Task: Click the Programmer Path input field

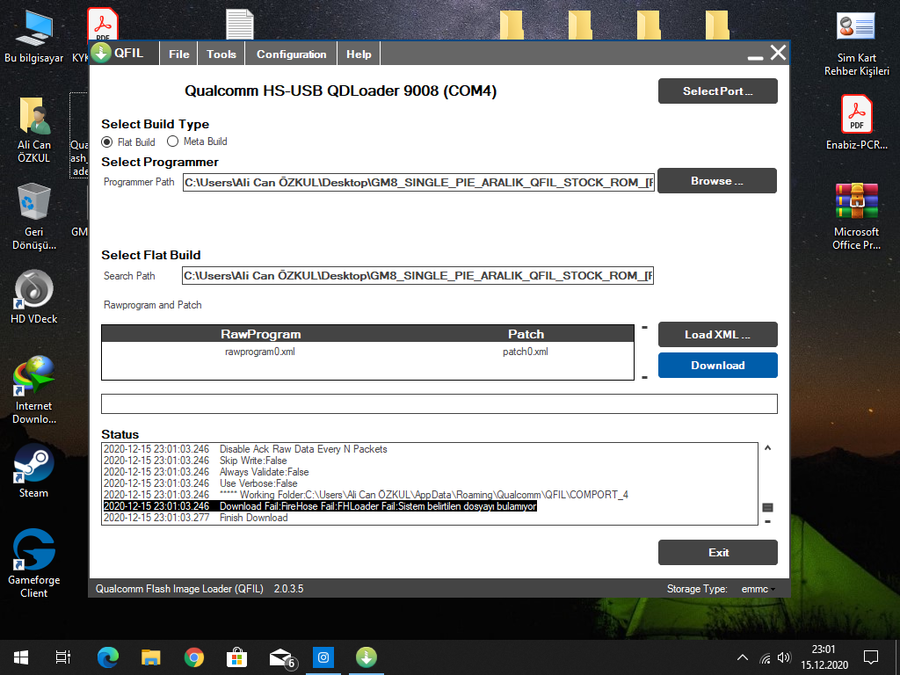Action: [x=418, y=183]
